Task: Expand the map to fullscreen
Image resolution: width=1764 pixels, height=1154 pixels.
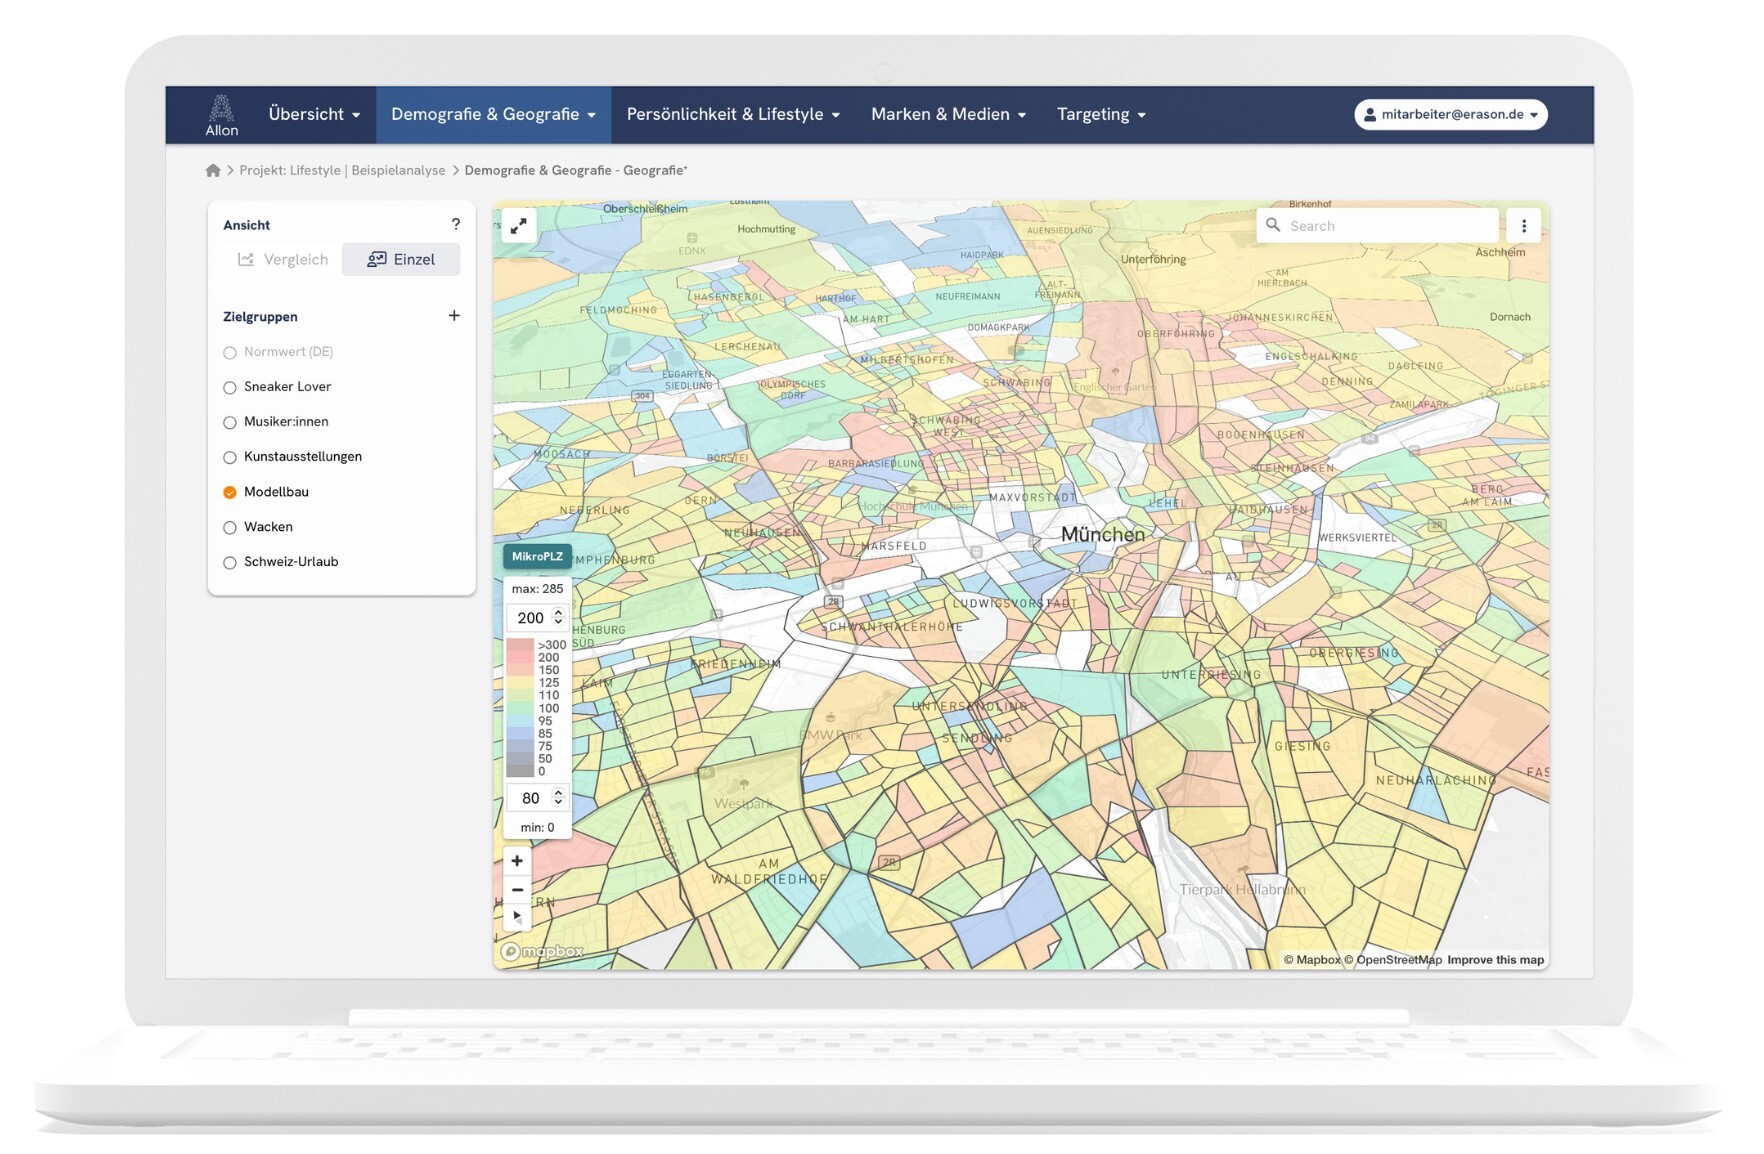Action: pos(519,227)
